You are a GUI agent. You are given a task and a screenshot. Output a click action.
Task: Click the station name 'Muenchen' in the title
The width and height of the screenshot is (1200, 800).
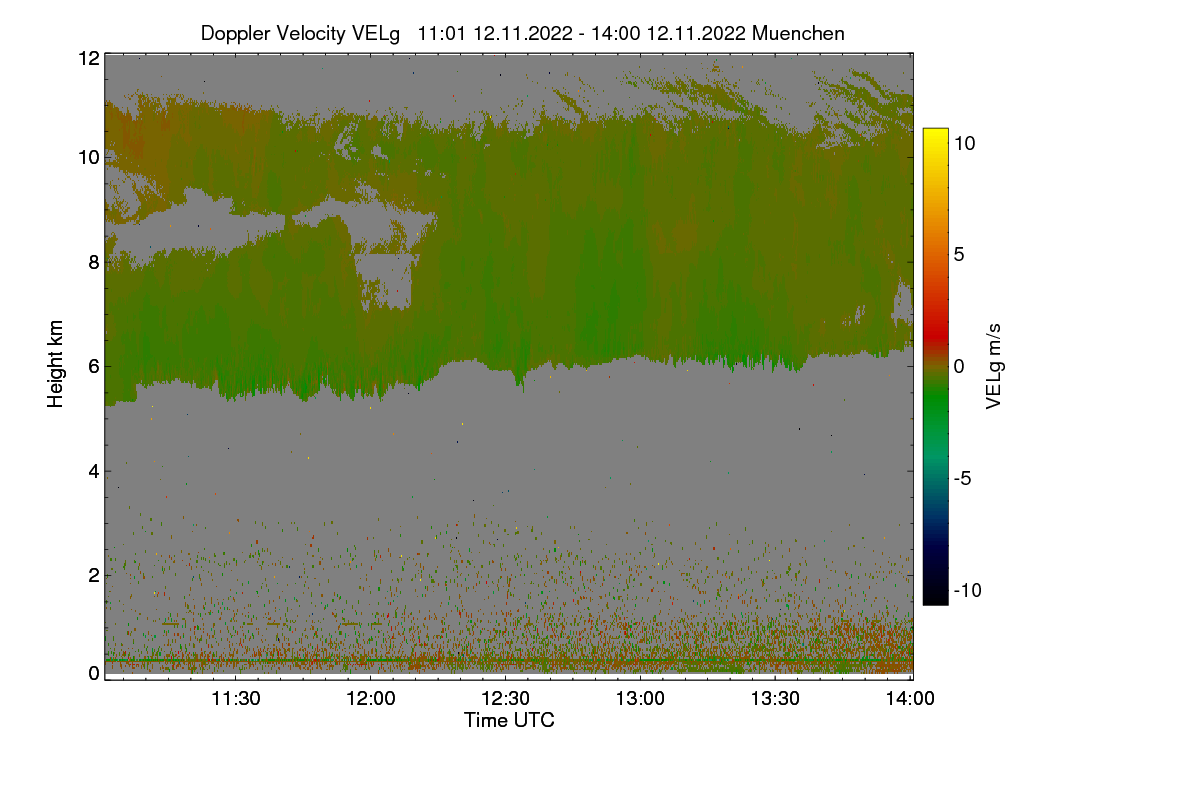(798, 33)
